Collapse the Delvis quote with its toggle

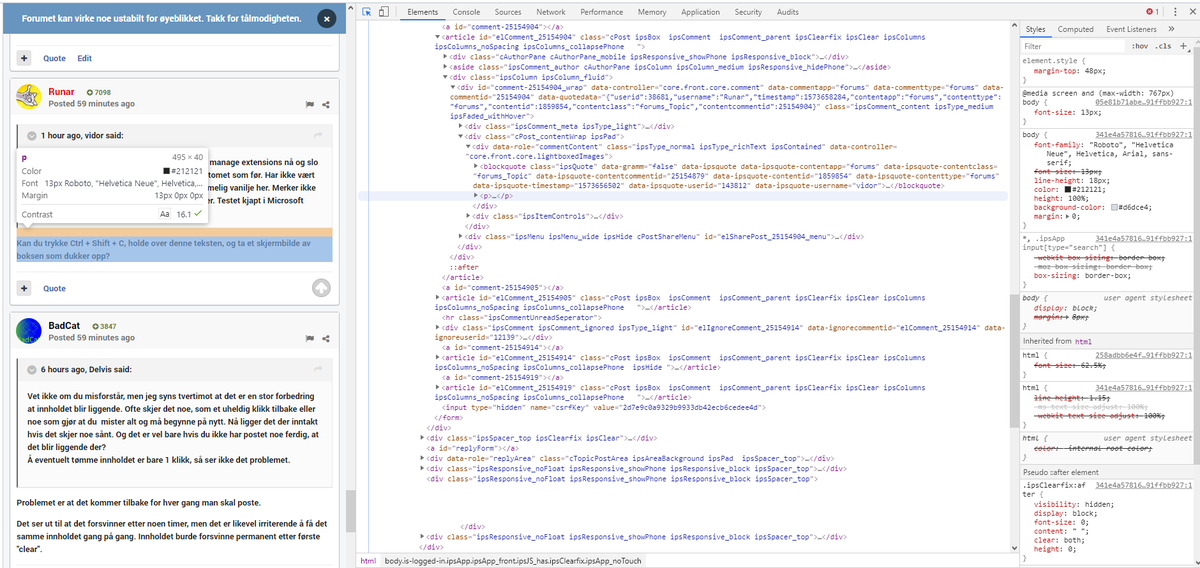pyautogui.click(x=32, y=369)
